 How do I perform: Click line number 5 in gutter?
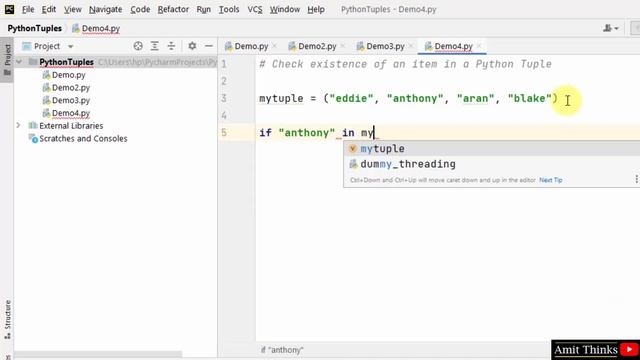click(224, 133)
